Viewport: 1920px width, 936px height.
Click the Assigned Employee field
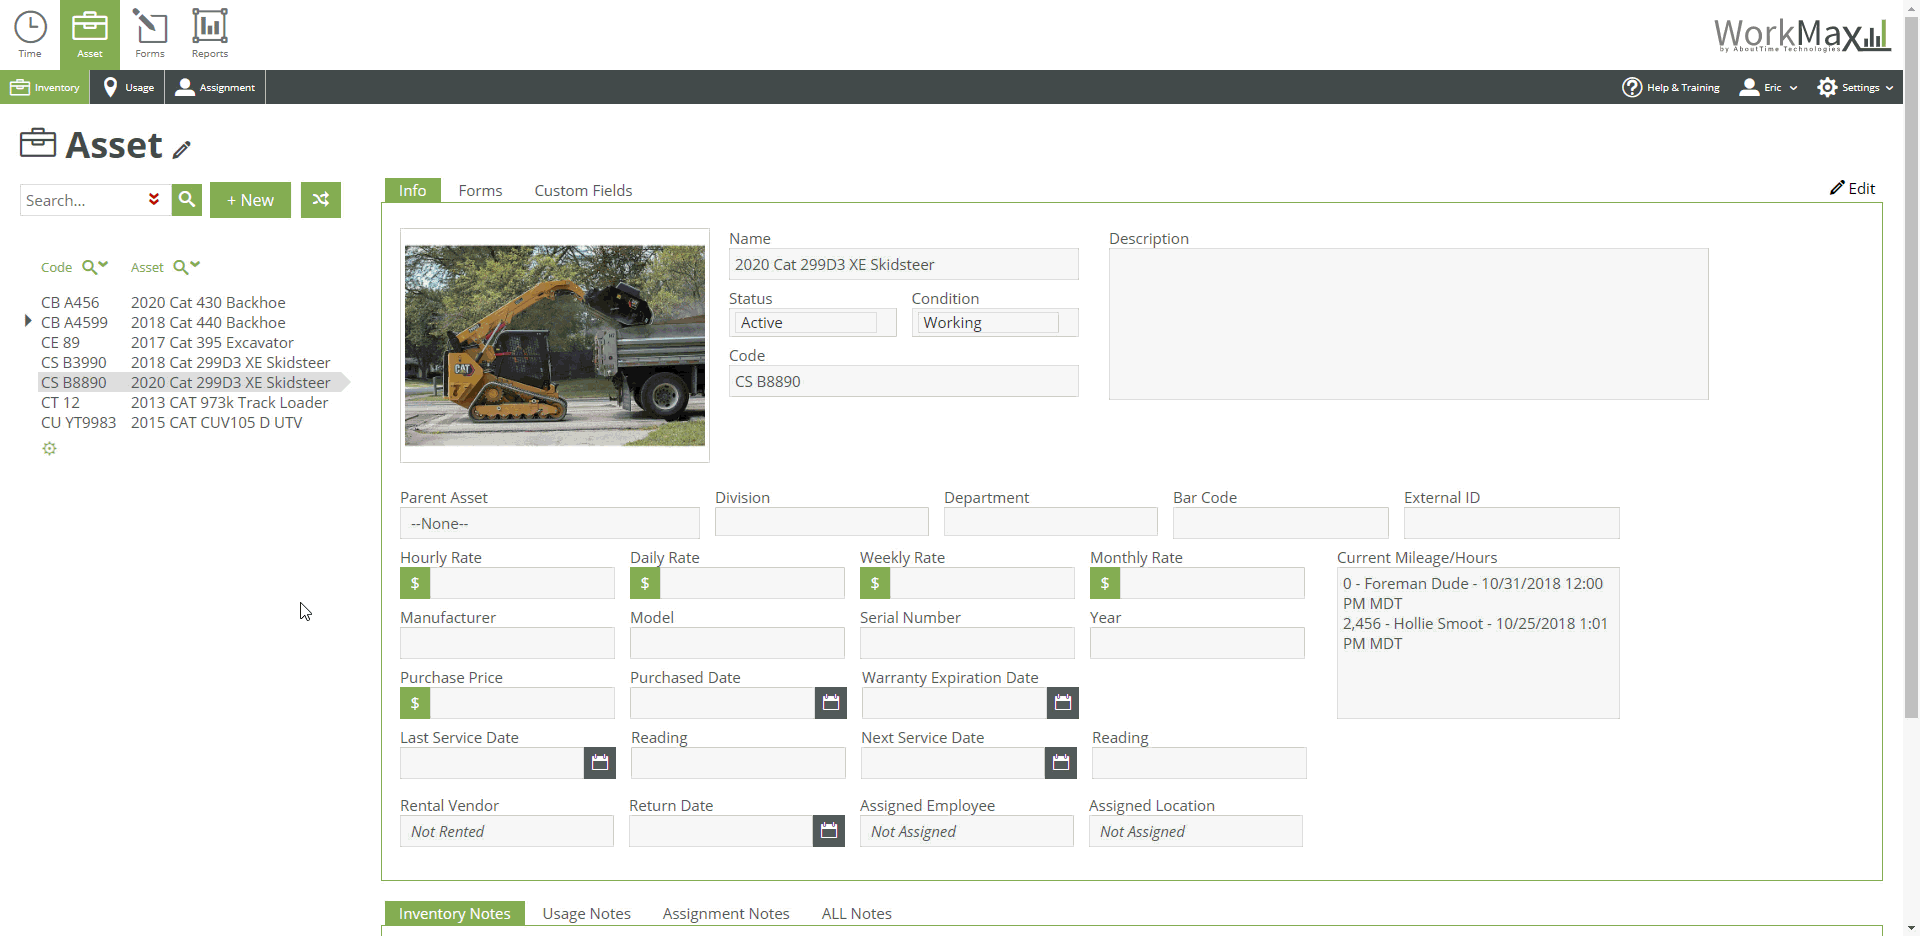[966, 831]
